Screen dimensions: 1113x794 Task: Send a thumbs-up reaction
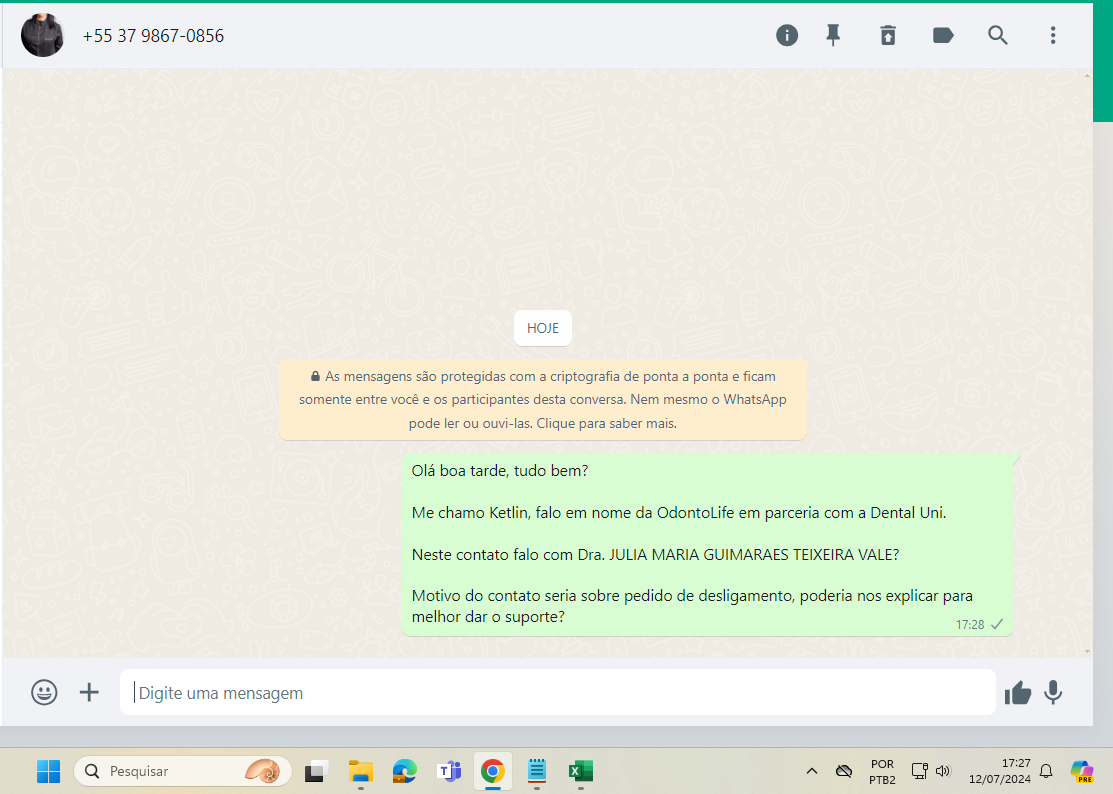1017,693
